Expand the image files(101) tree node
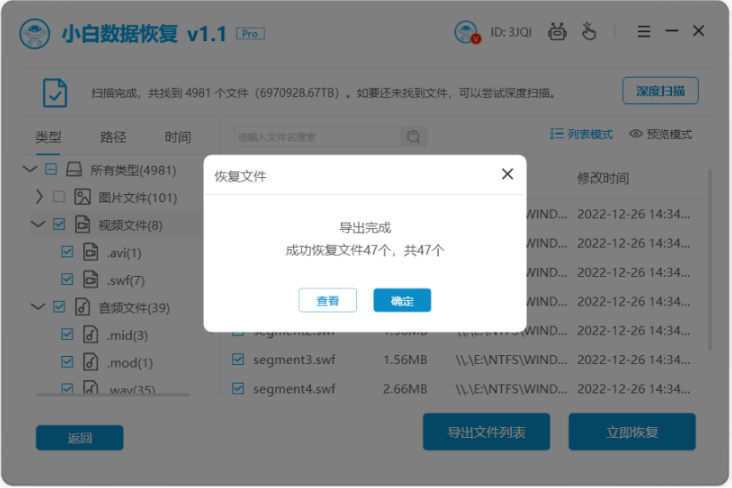732x488 pixels. pos(39,197)
